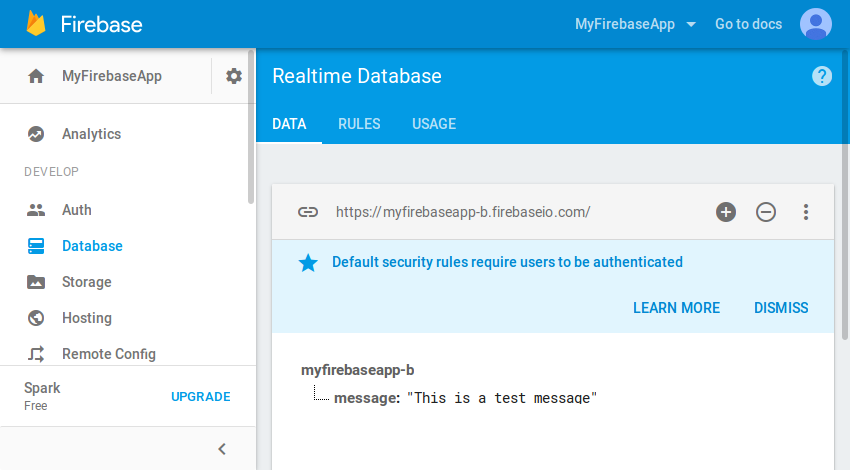Click the sidebar scrollbar thumb
The width and height of the screenshot is (850, 470).
250,126
